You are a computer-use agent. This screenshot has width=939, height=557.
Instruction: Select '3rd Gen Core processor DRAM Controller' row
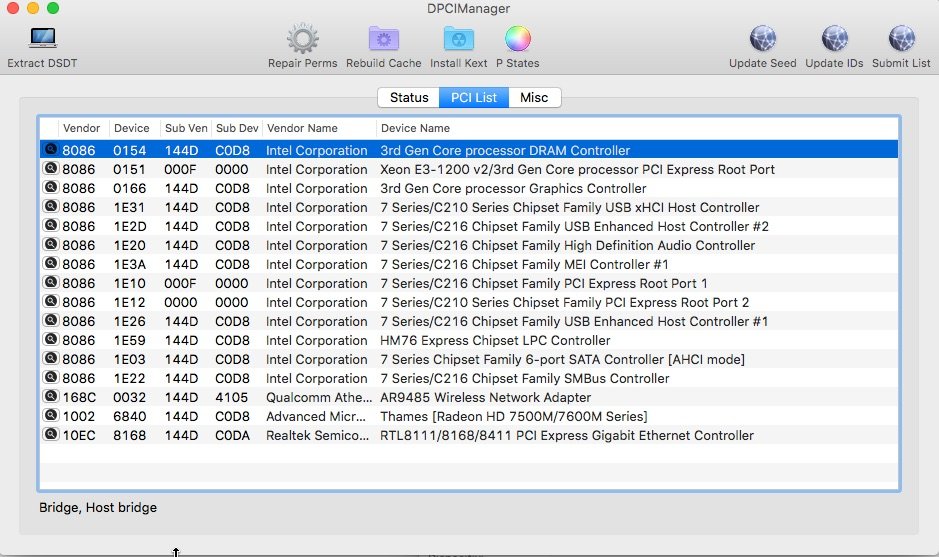[x=469, y=150]
